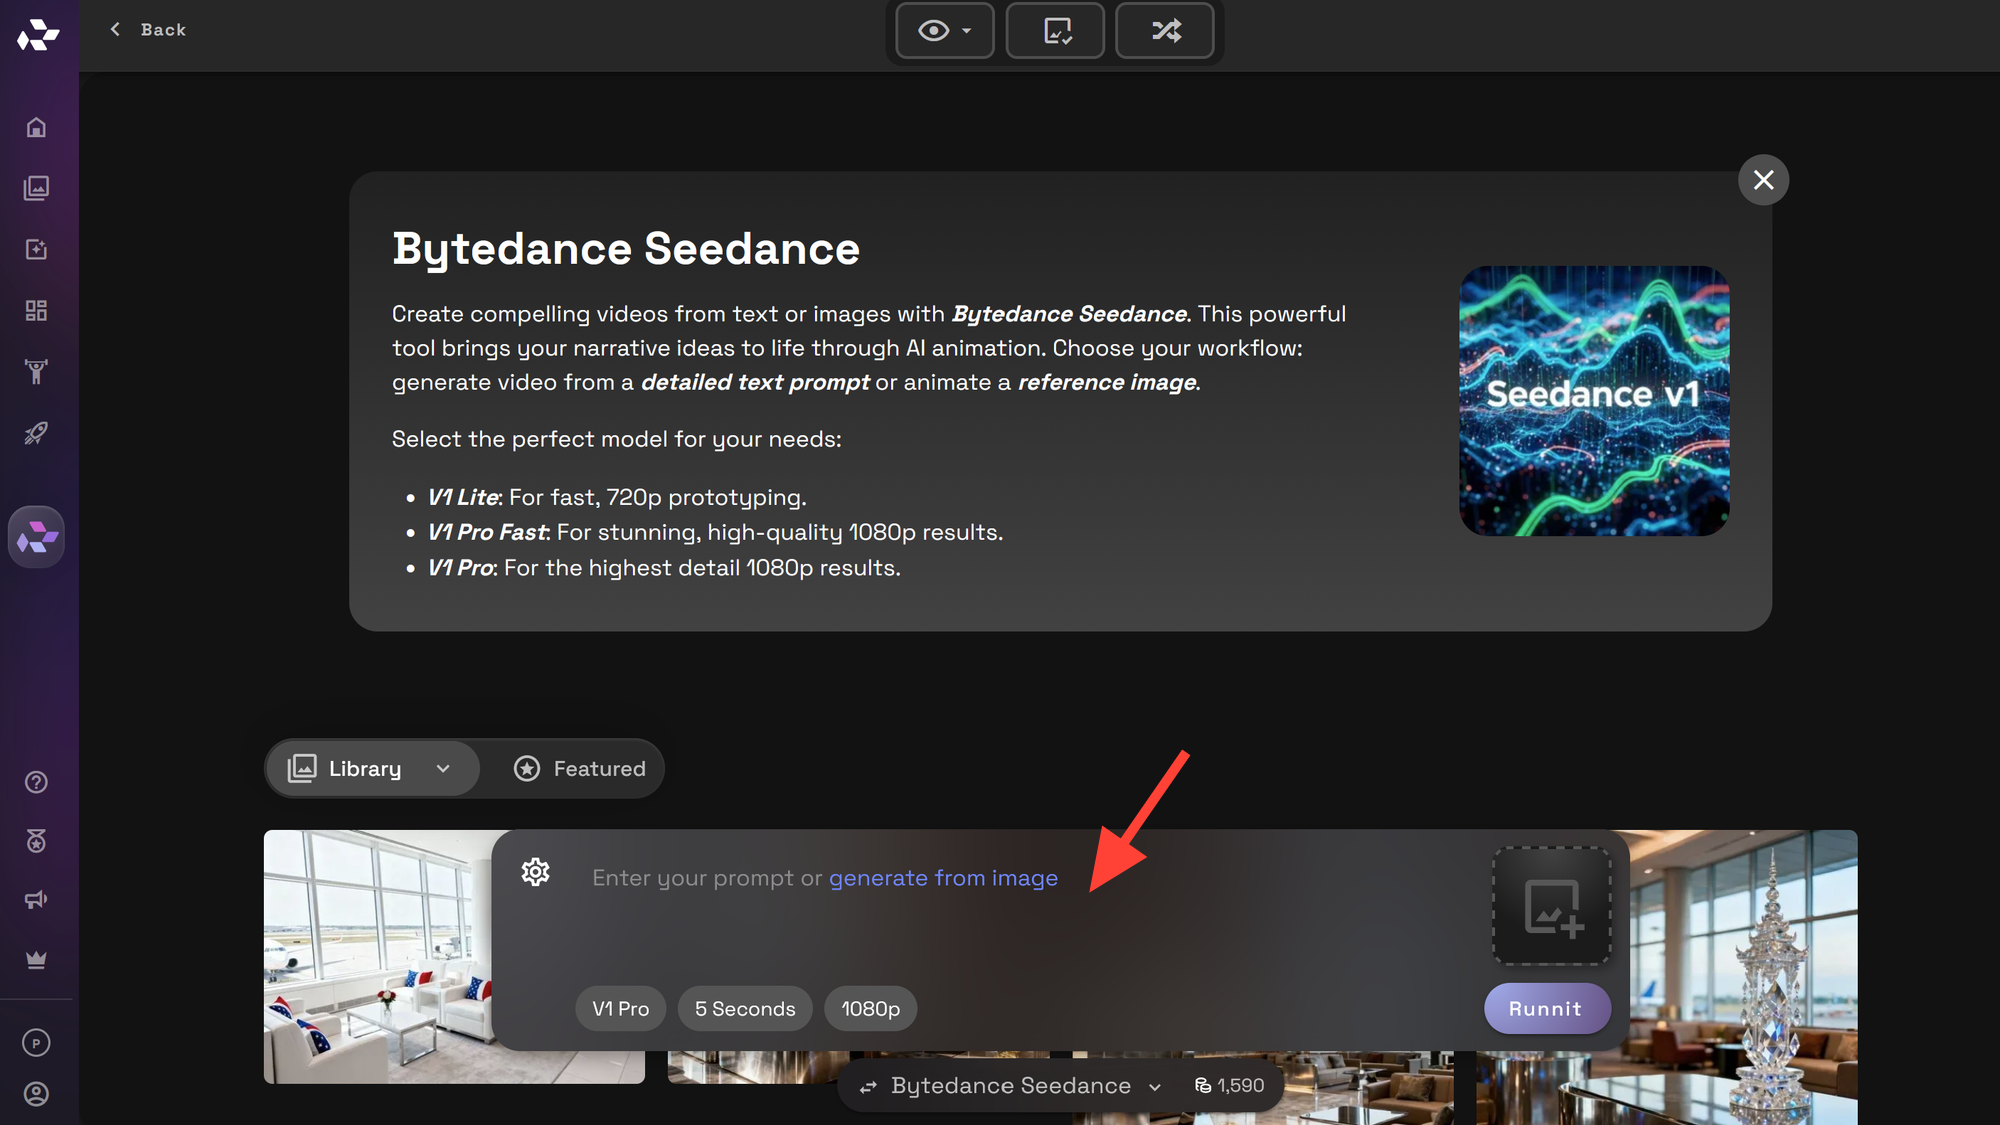This screenshot has width=2000, height=1125.
Task: Click the crown upgrade icon
Action: point(36,960)
